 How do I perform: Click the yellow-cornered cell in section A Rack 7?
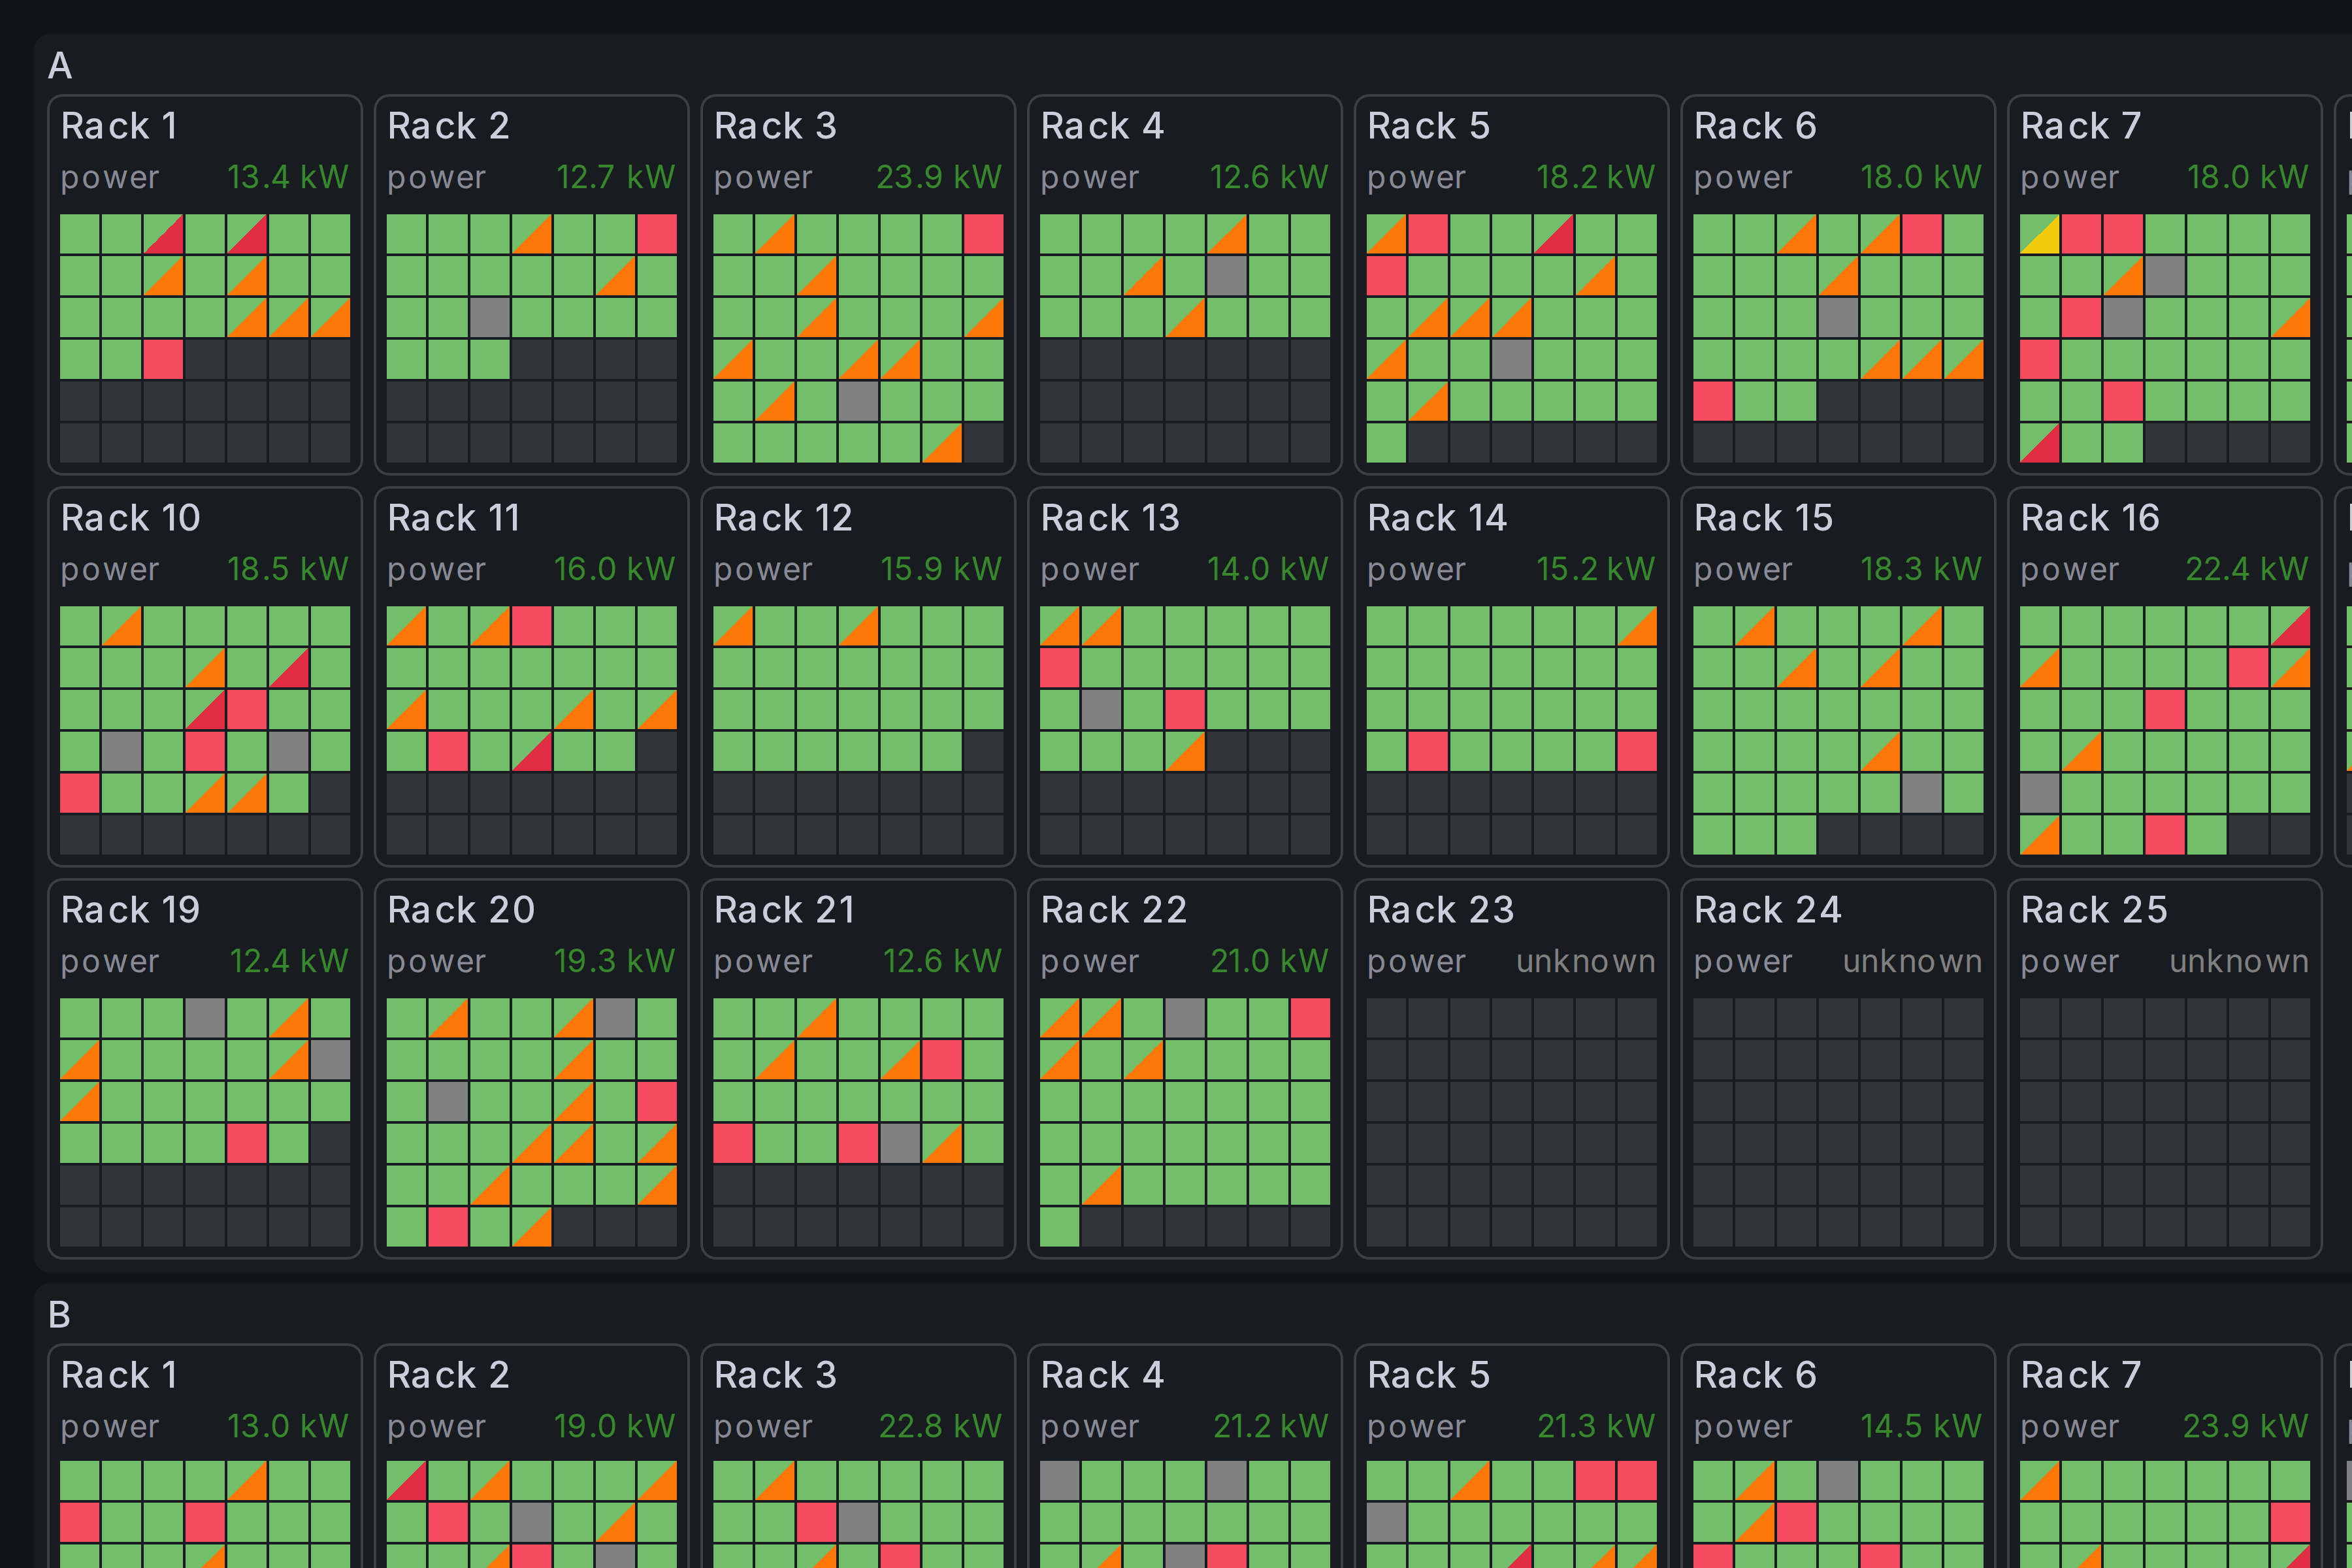(x=2040, y=234)
